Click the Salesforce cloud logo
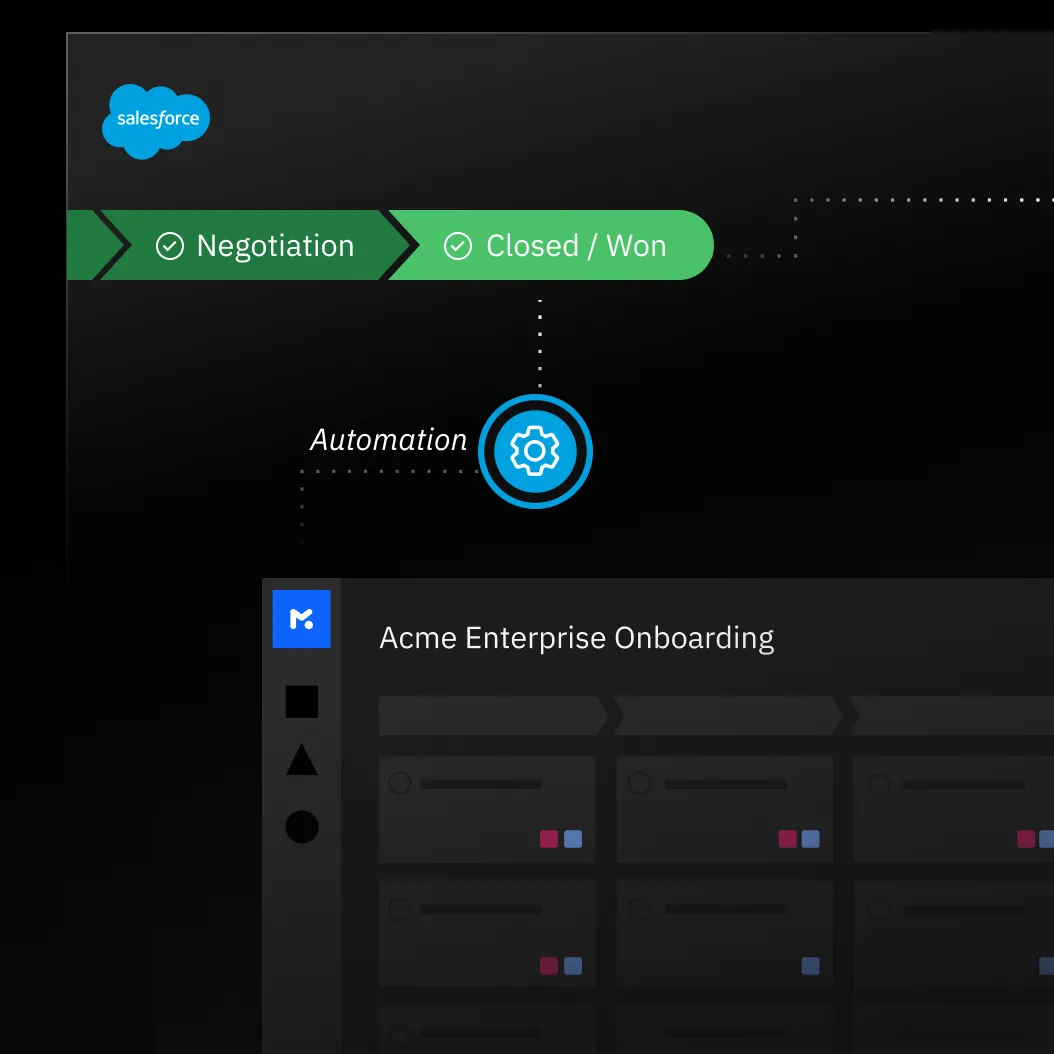This screenshot has width=1054, height=1054. (x=155, y=122)
